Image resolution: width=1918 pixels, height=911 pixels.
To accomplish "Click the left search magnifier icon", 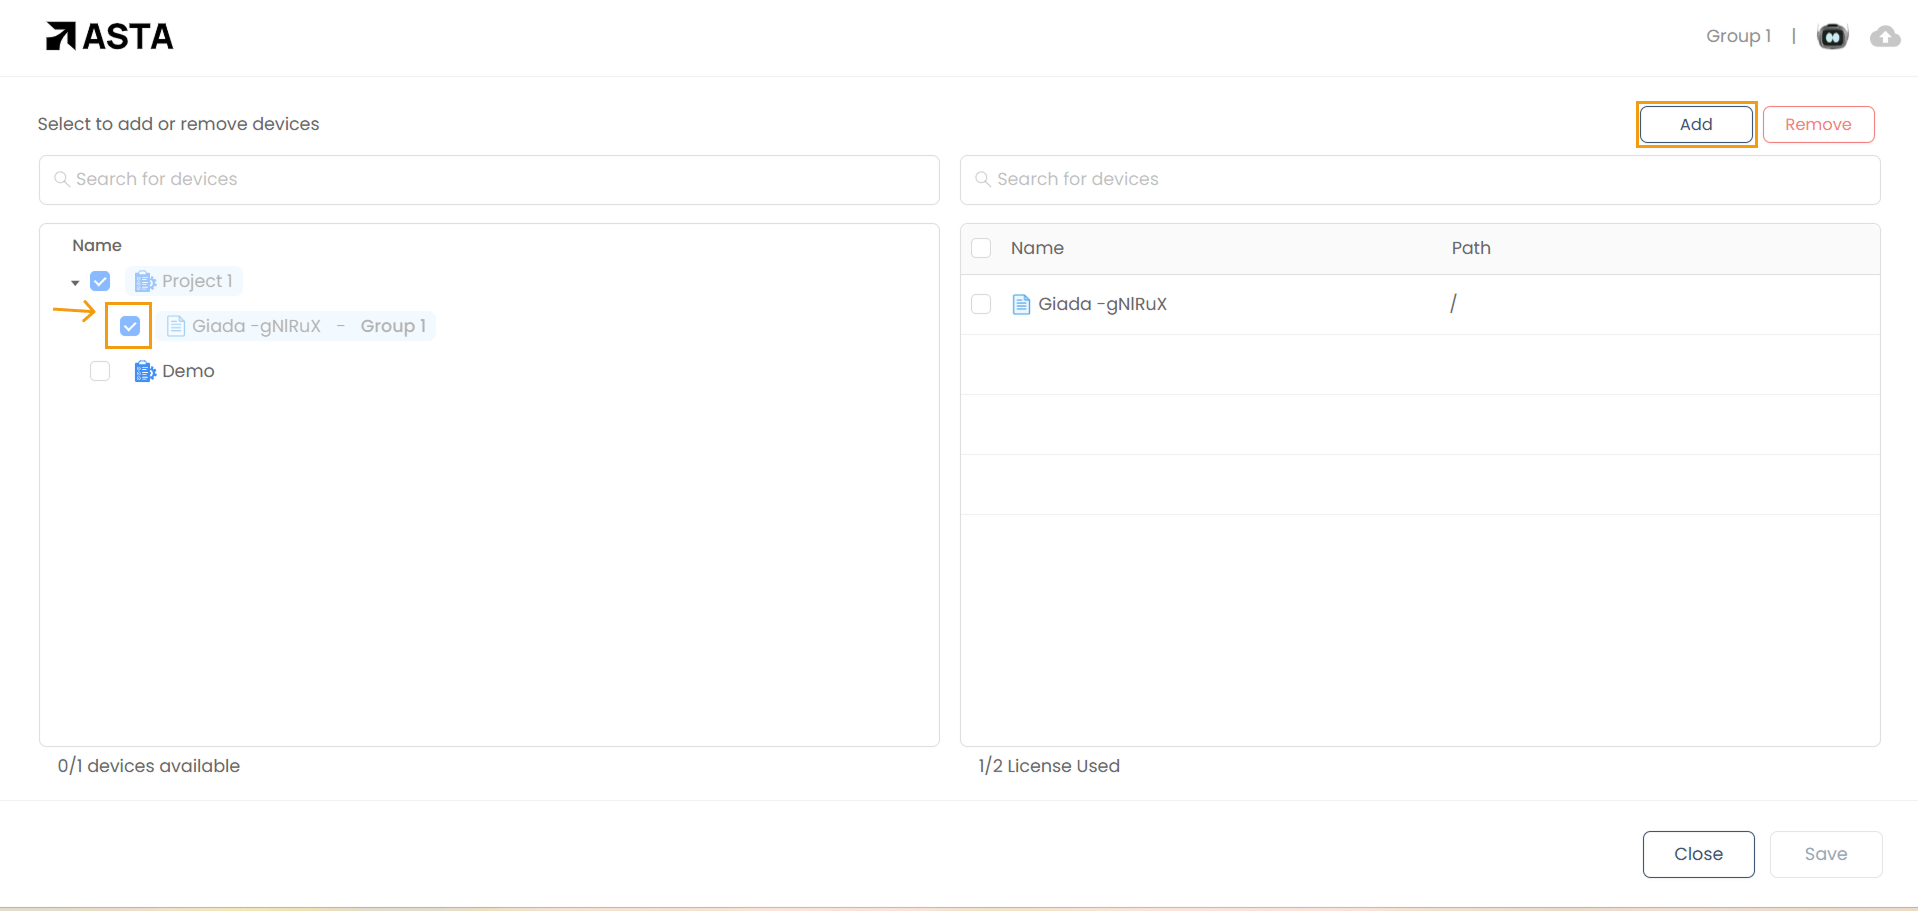I will tap(62, 179).
